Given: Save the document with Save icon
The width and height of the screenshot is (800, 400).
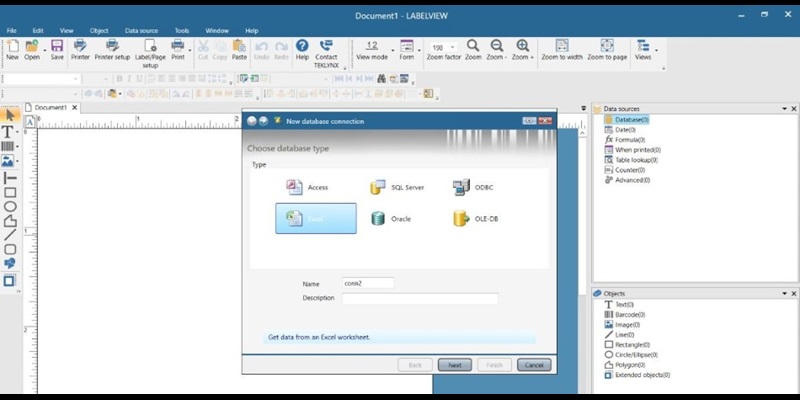Looking at the screenshot, I should click(57, 49).
